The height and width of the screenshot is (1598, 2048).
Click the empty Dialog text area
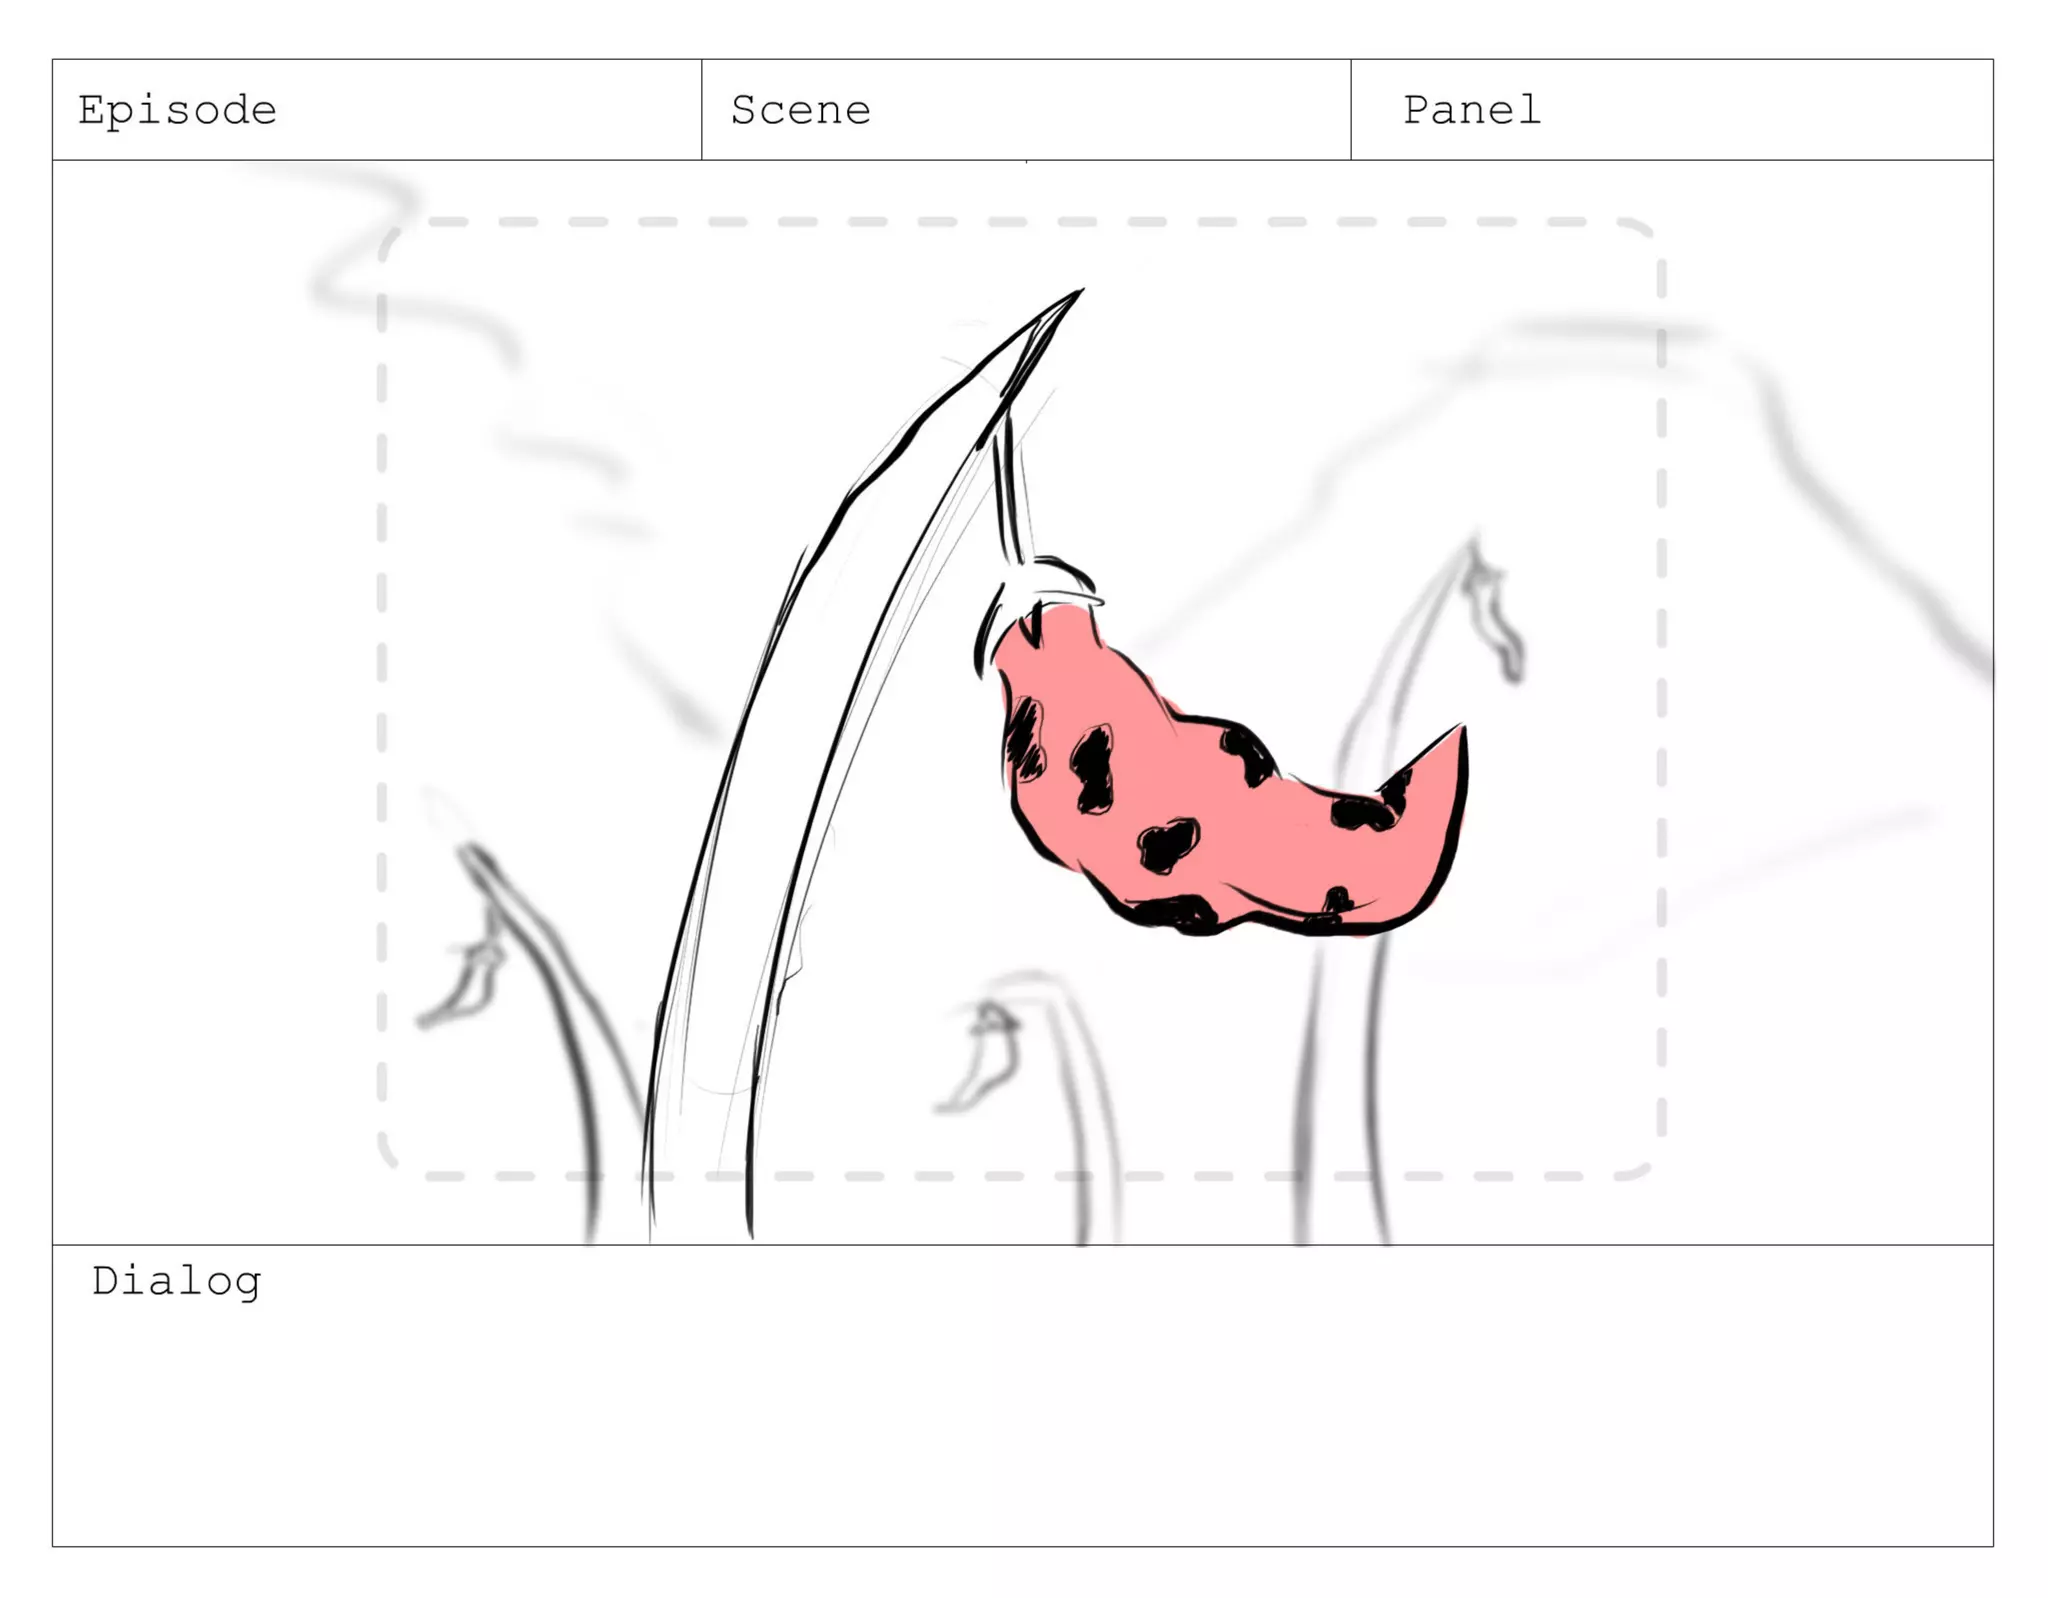1022,1420
